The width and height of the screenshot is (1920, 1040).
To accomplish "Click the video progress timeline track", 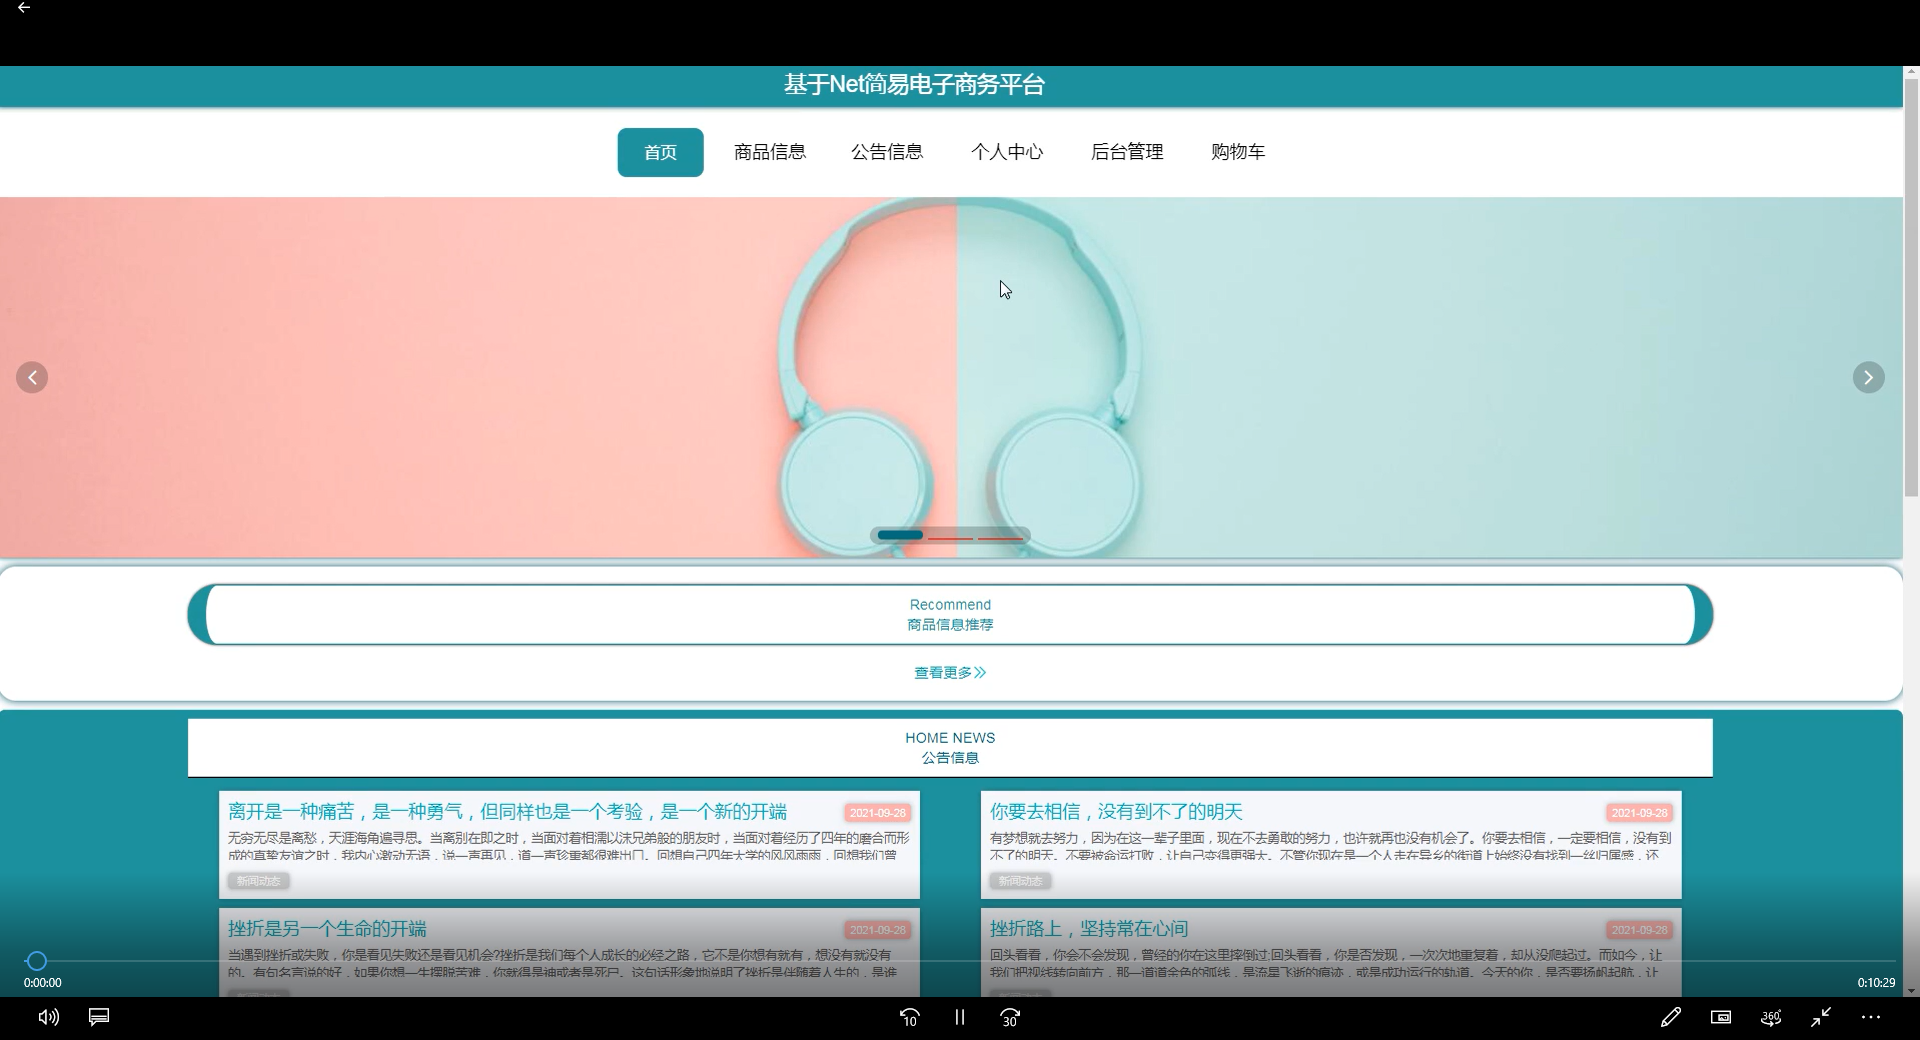I will pyautogui.click(x=960, y=961).
